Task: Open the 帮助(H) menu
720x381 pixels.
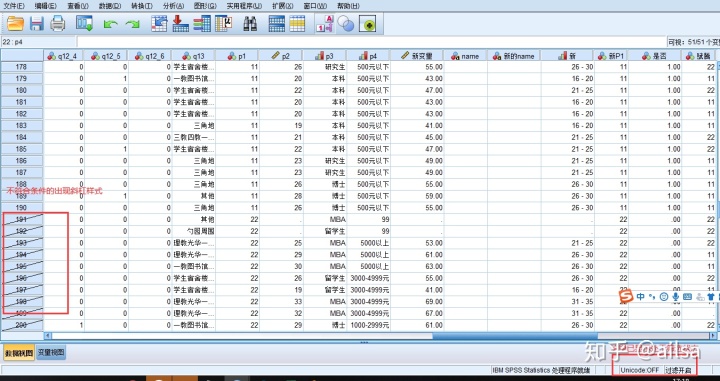Action: [348, 6]
